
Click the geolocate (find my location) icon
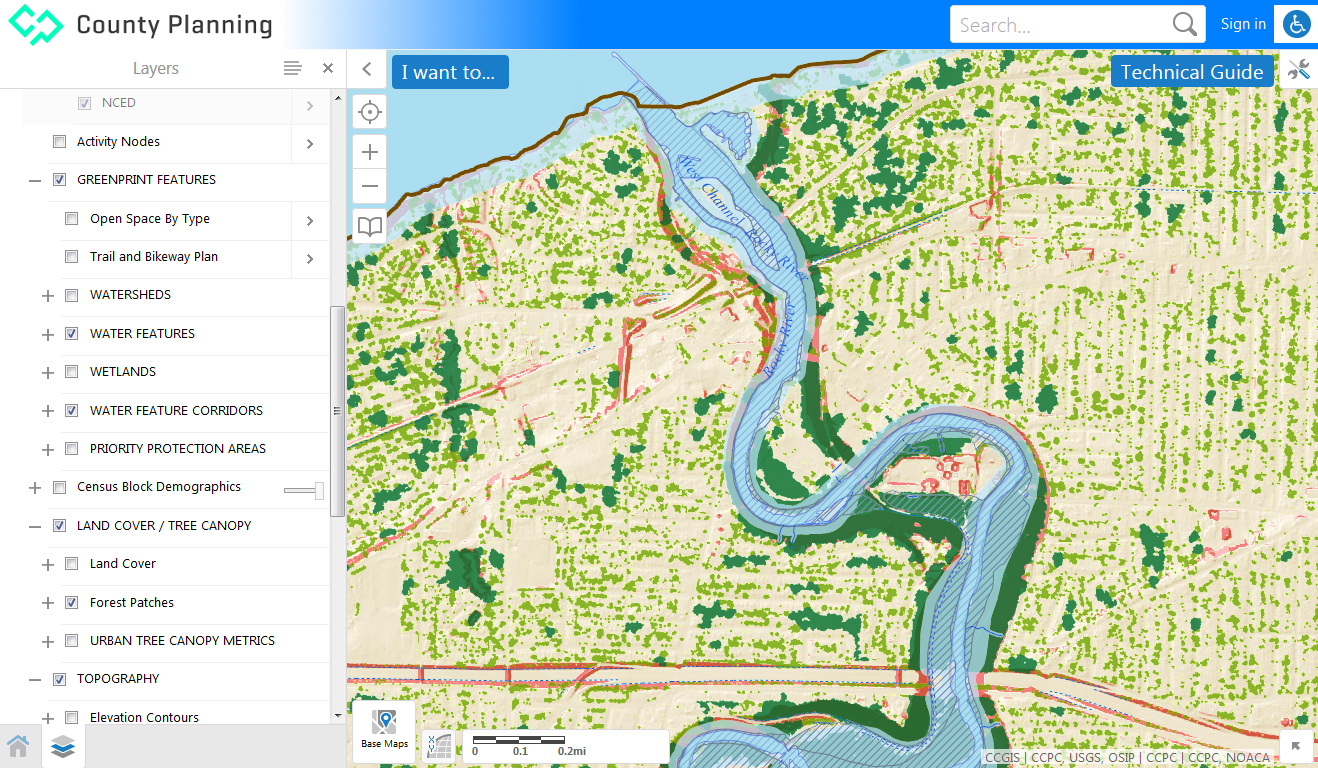click(370, 112)
